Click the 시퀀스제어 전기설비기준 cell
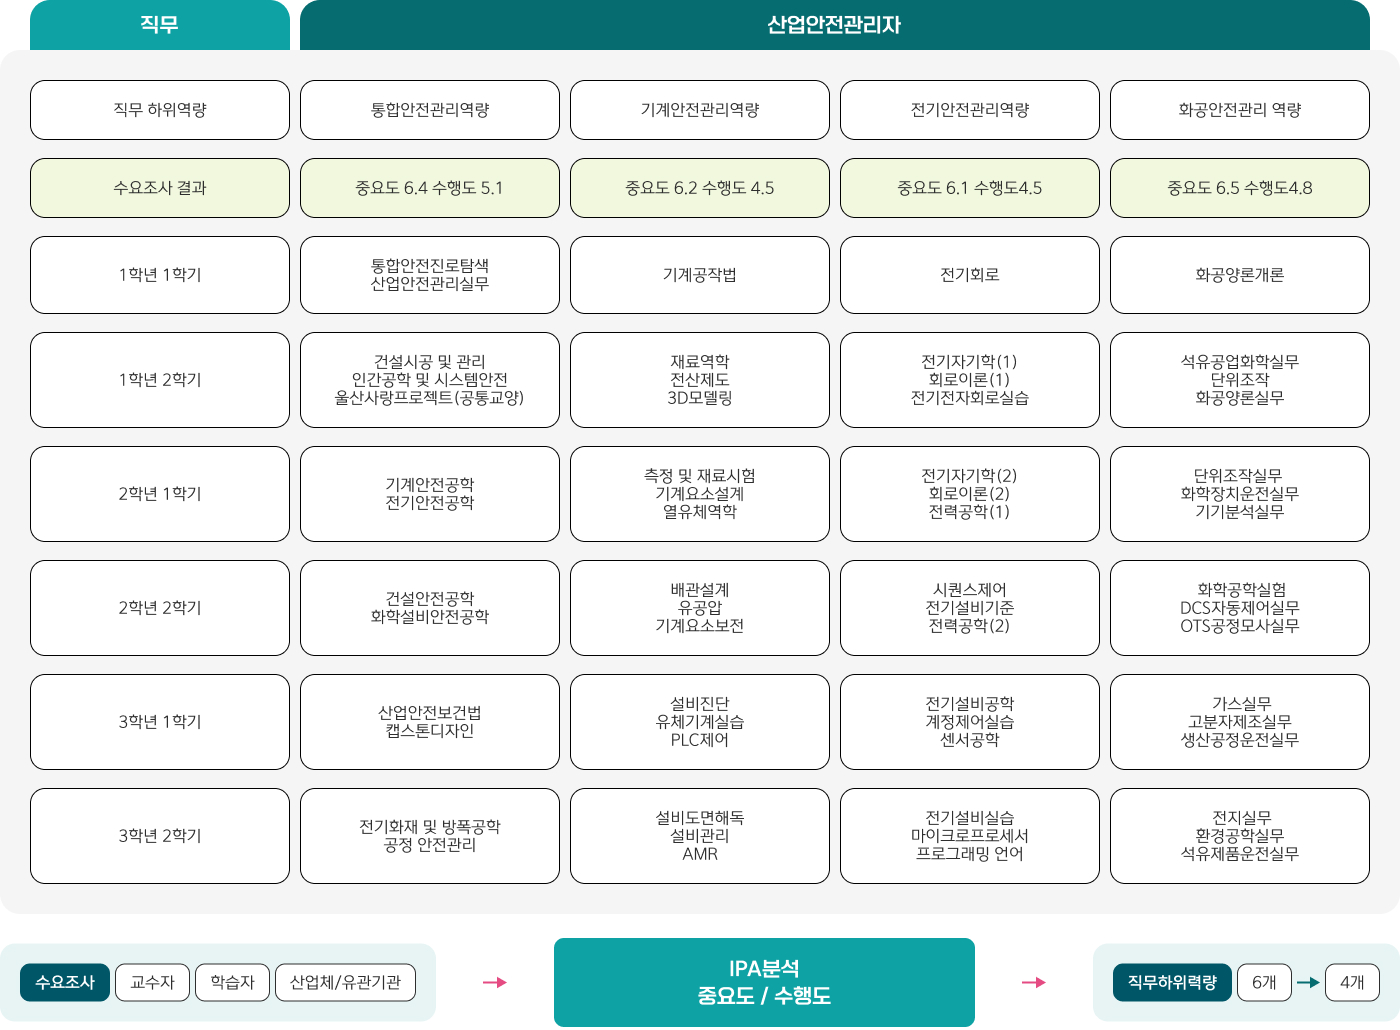Screen dimensions: 1400x1030 [x=970, y=608]
